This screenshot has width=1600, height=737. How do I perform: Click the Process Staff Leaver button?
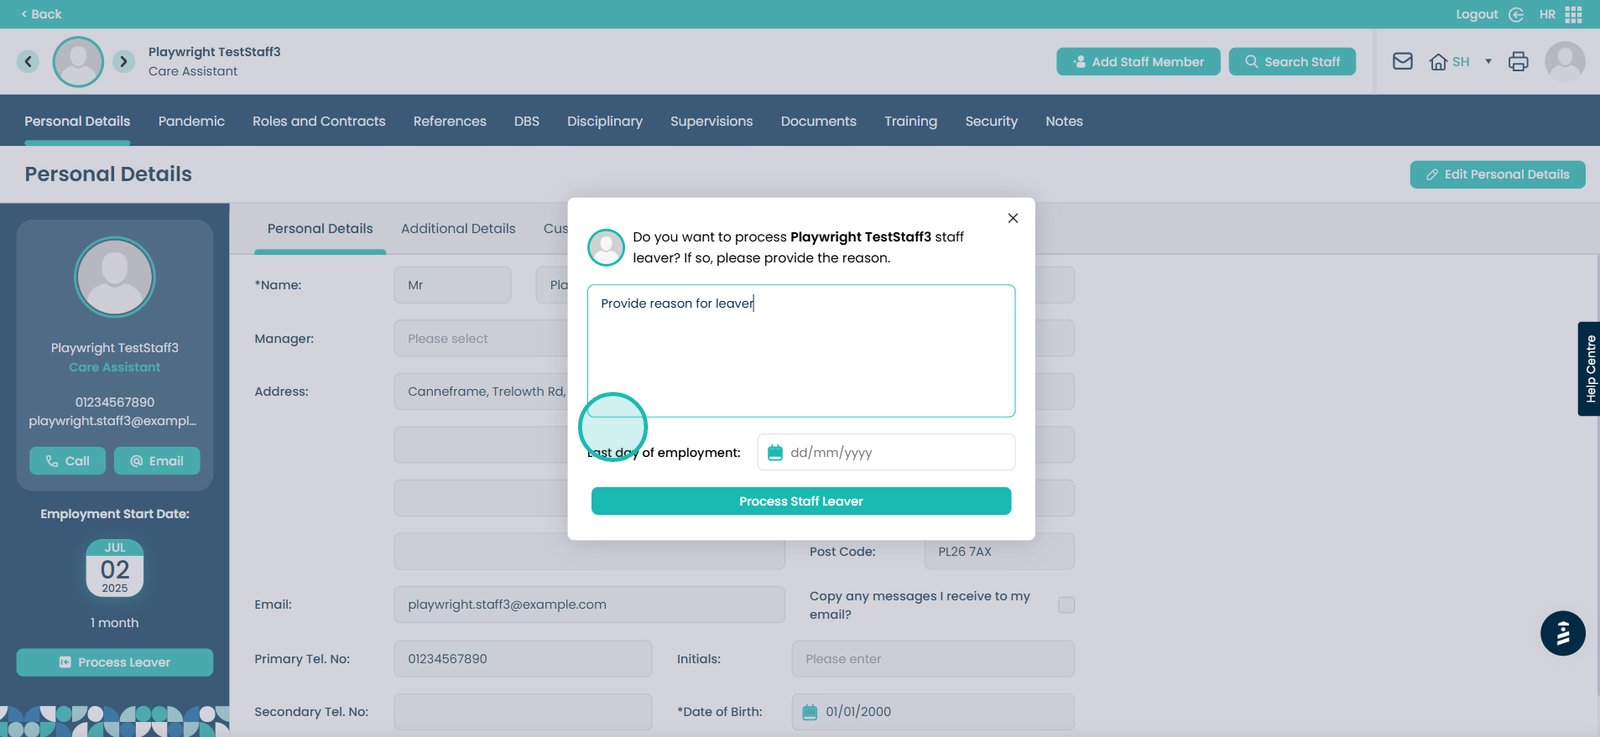(x=800, y=501)
